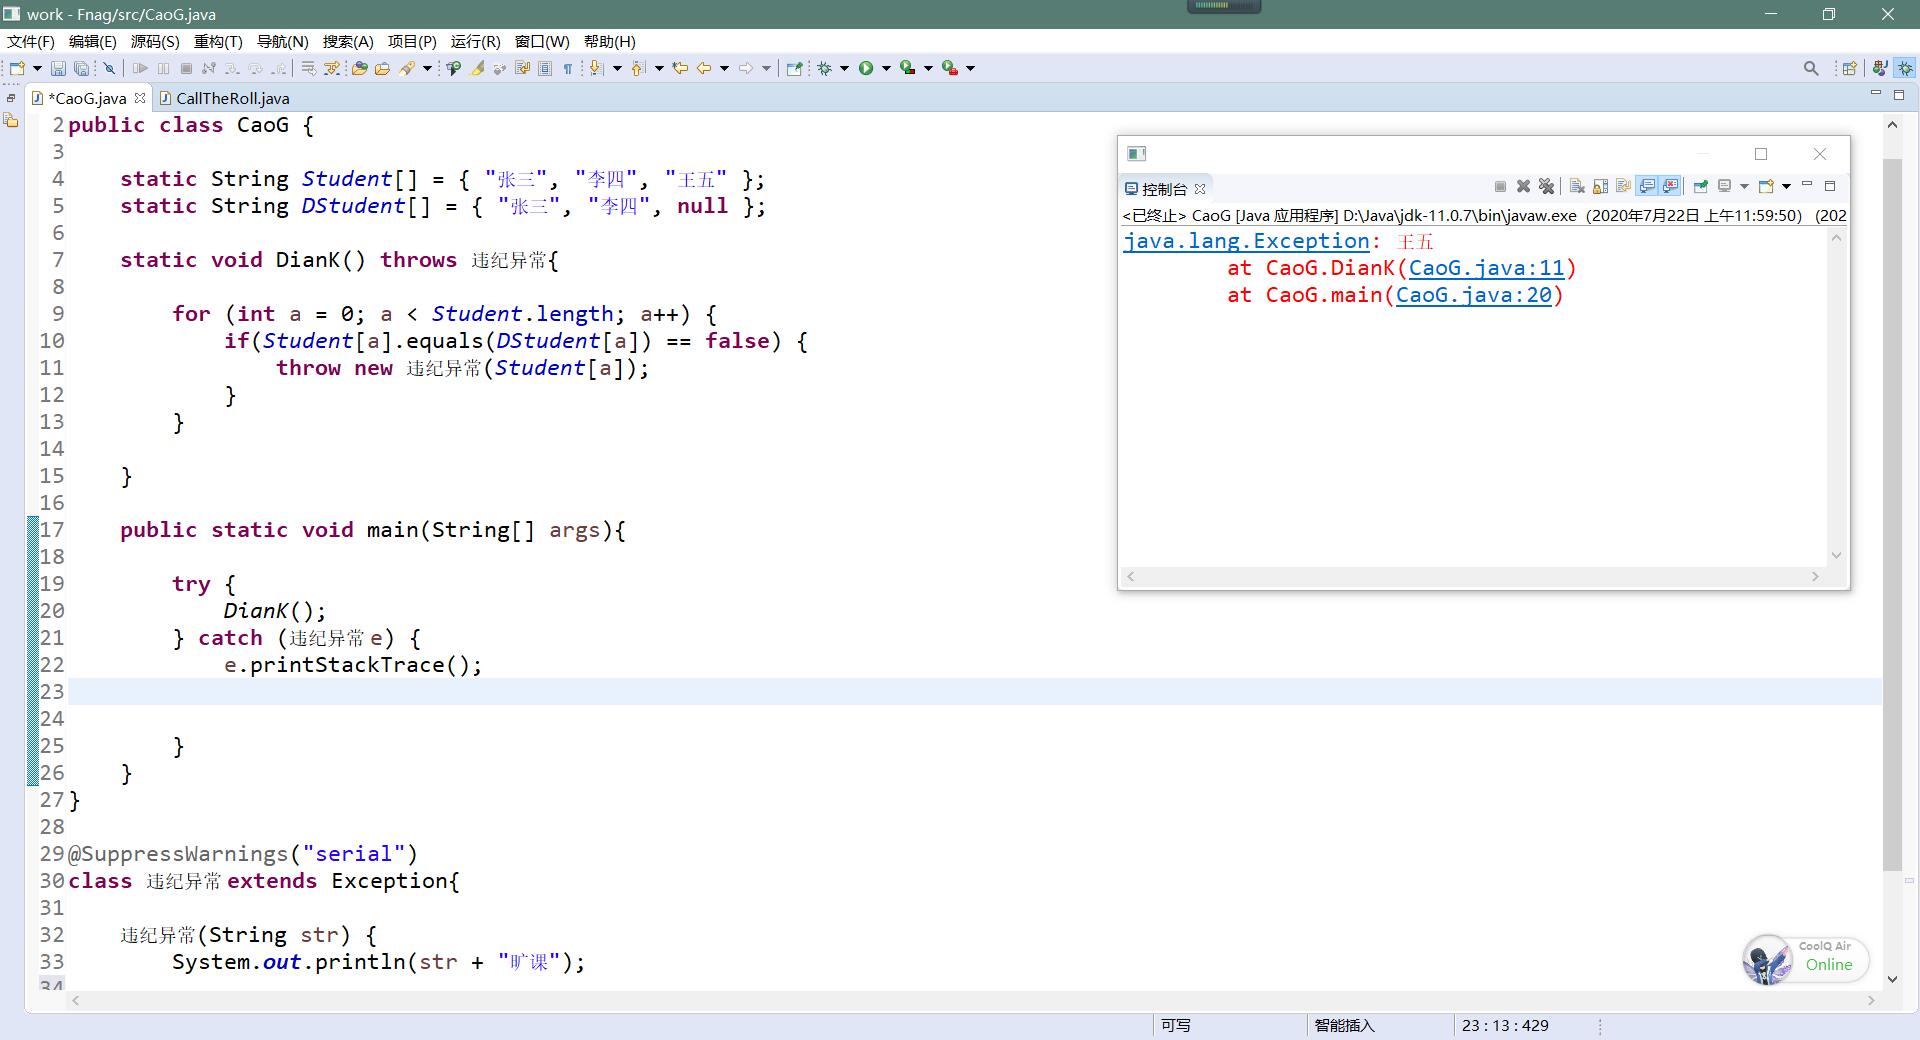Click the Open Type icon

[x=359, y=68]
